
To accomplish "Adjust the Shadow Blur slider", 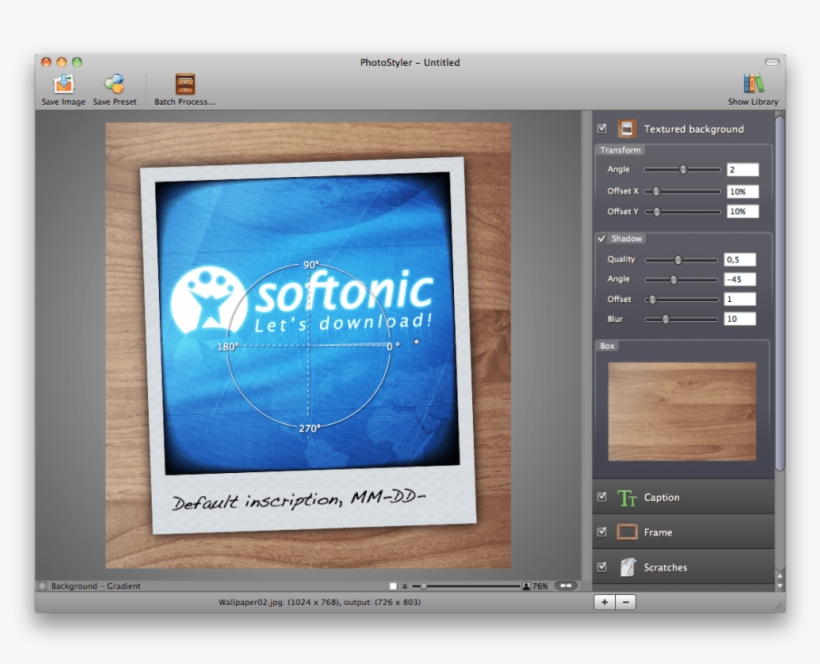I will (x=681, y=319).
